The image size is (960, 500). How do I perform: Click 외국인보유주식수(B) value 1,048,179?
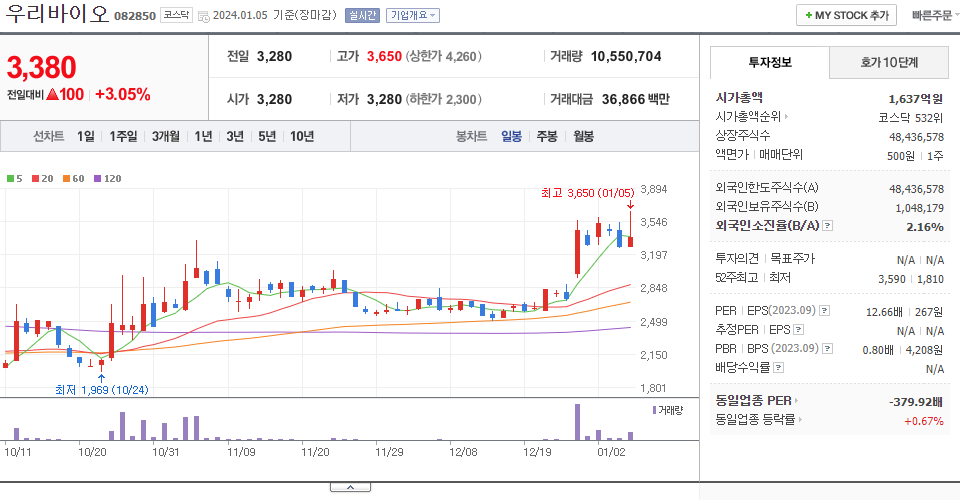click(919, 208)
